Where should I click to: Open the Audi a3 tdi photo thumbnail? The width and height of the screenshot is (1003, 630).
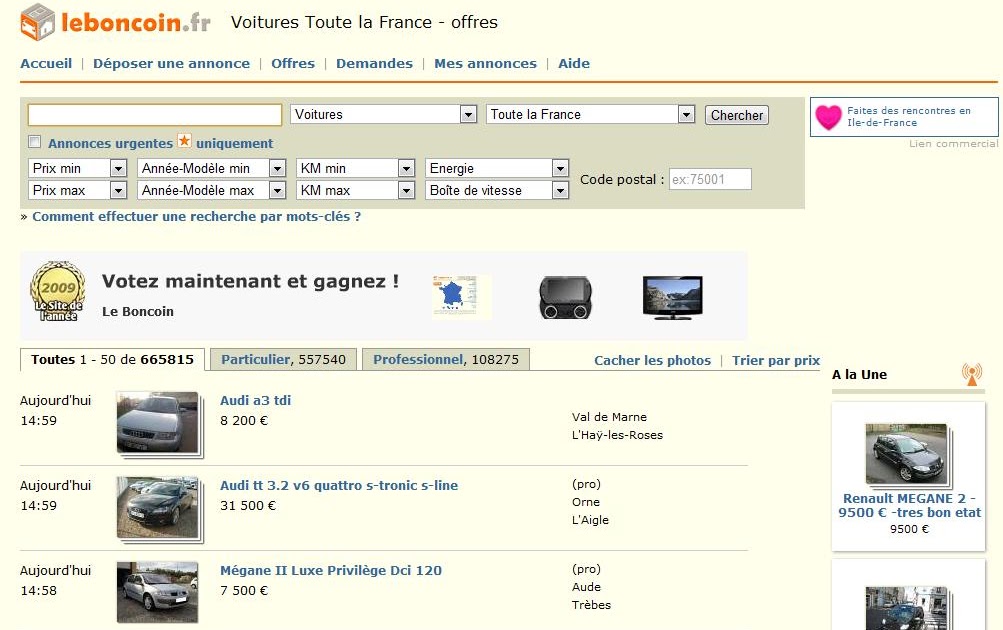click(x=159, y=424)
